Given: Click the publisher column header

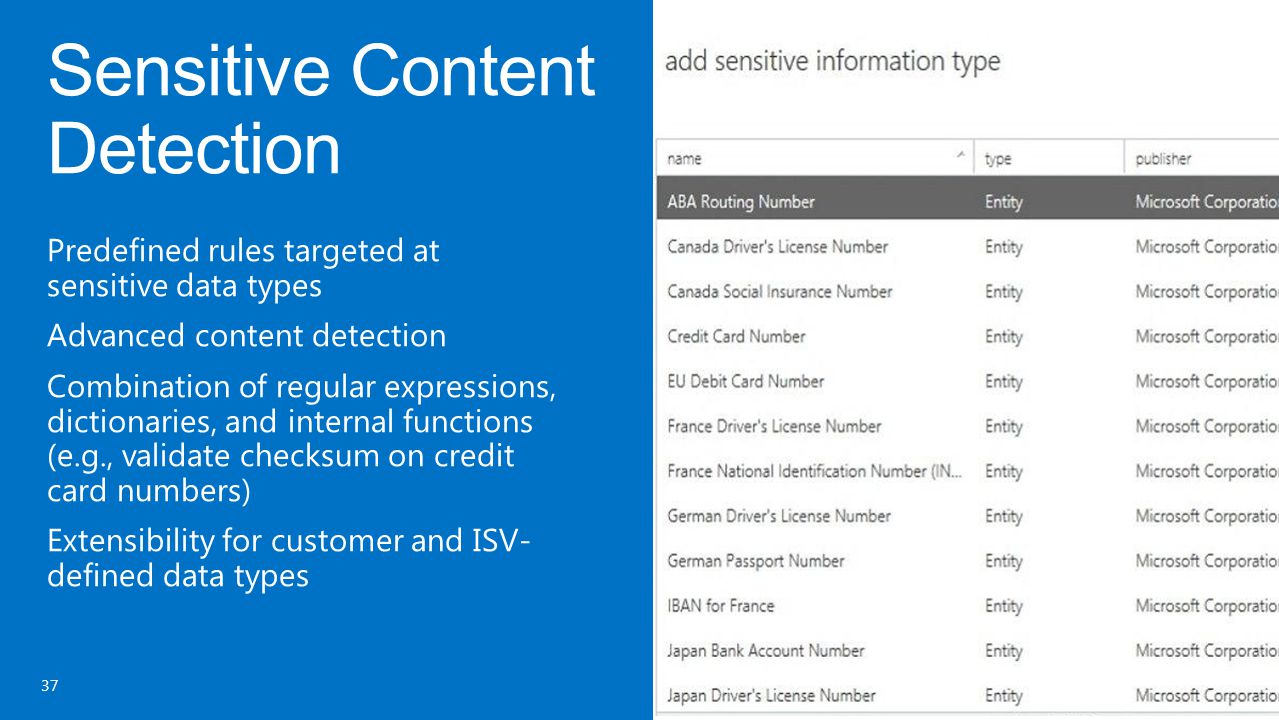Looking at the screenshot, I should (1201, 158).
